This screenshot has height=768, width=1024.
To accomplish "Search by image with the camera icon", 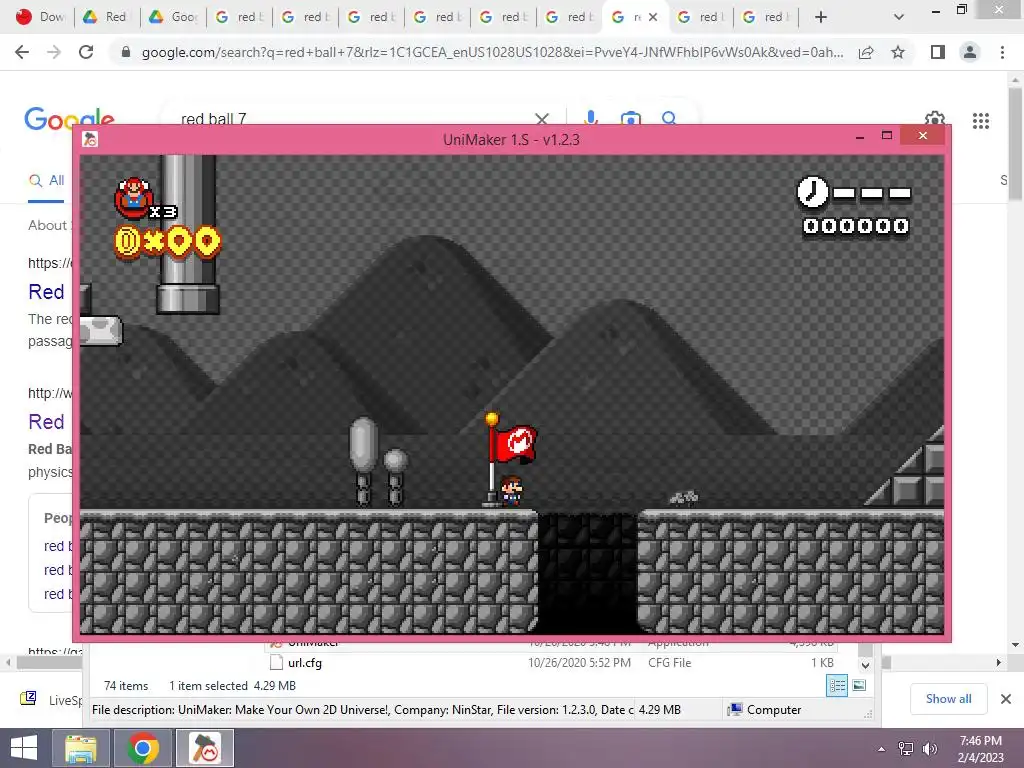I will [x=630, y=118].
